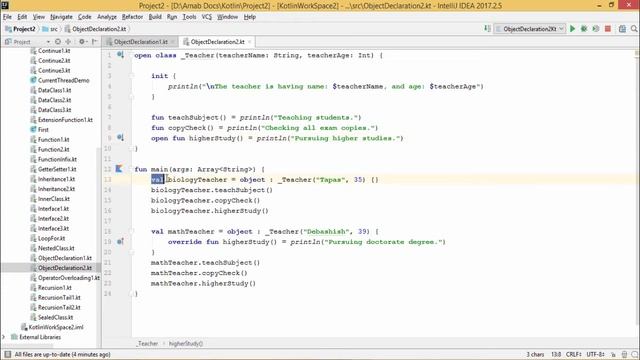
Task: Change CRLF line separator in status bar
Action: (573, 354)
